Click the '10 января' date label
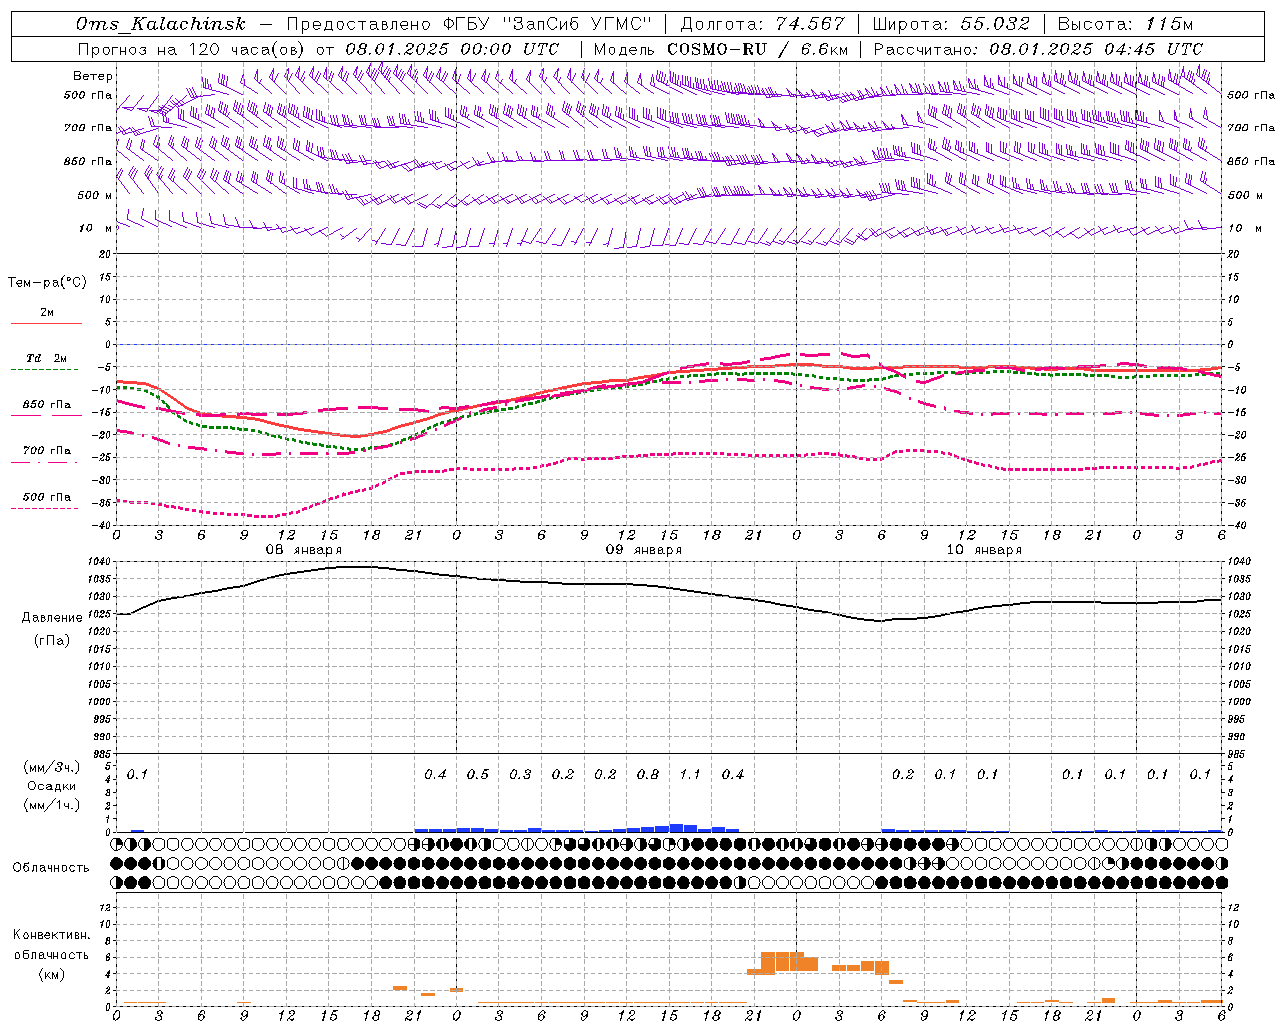Image resolution: width=1280 pixels, height=1024 pixels. (983, 550)
